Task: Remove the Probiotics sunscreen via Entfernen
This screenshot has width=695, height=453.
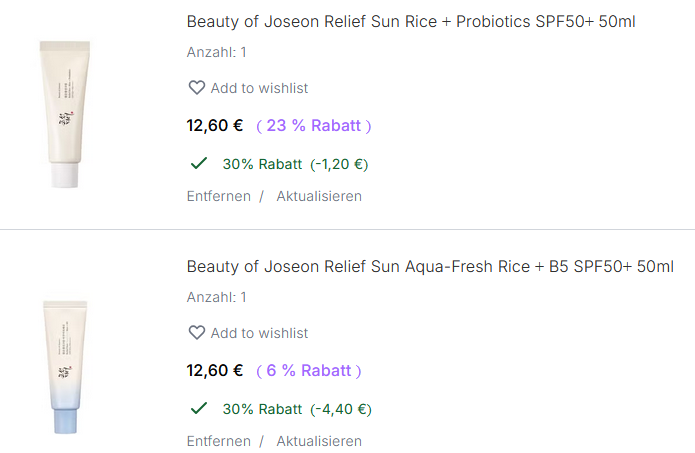Action: pyautogui.click(x=218, y=196)
